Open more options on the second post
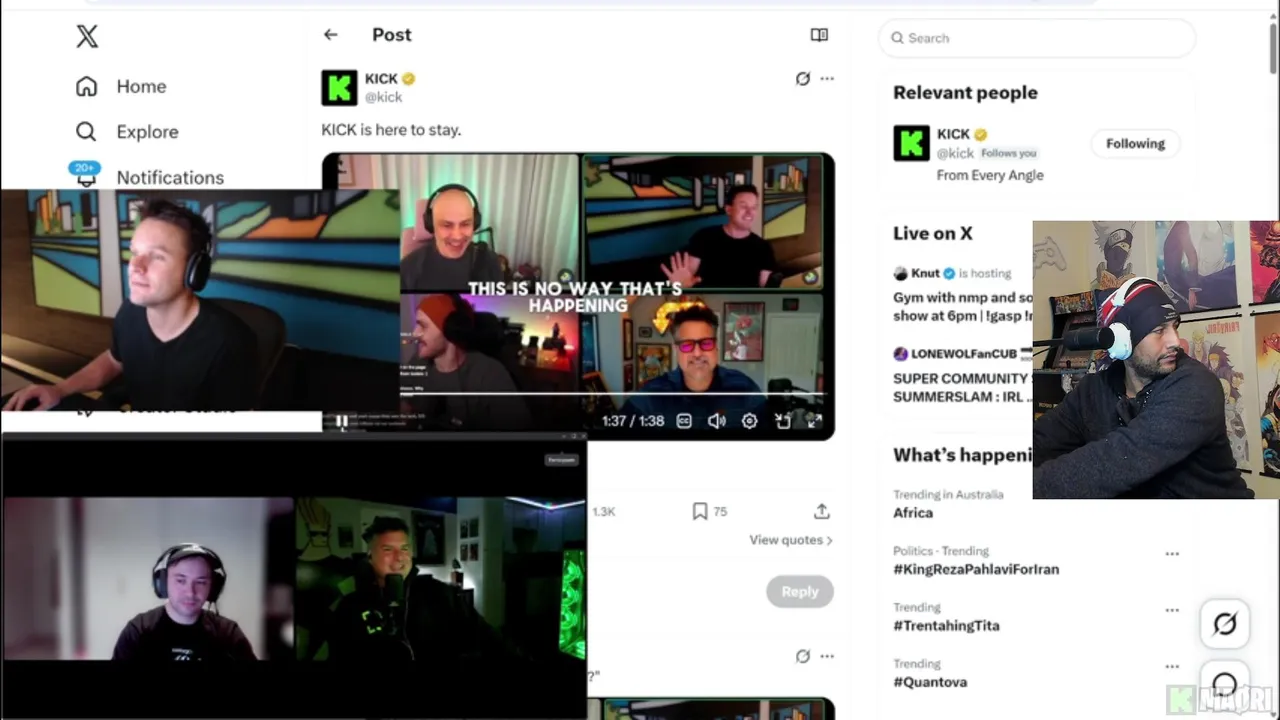1280x720 pixels. coord(827,656)
